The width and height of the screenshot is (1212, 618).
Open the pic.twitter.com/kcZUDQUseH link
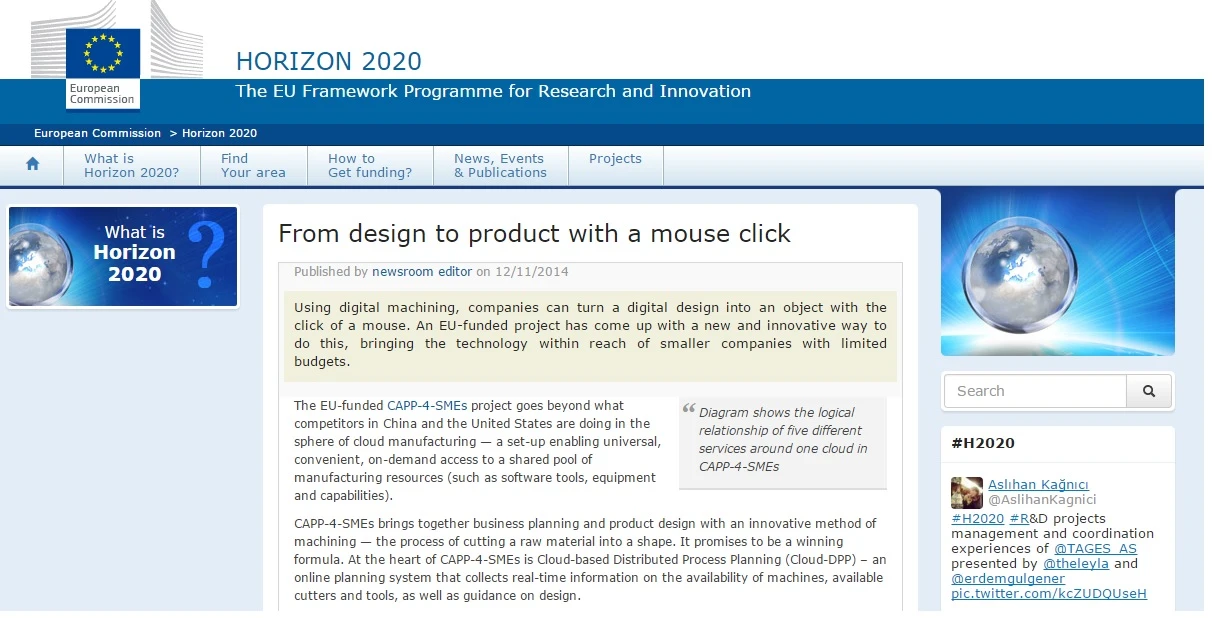(x=1049, y=594)
